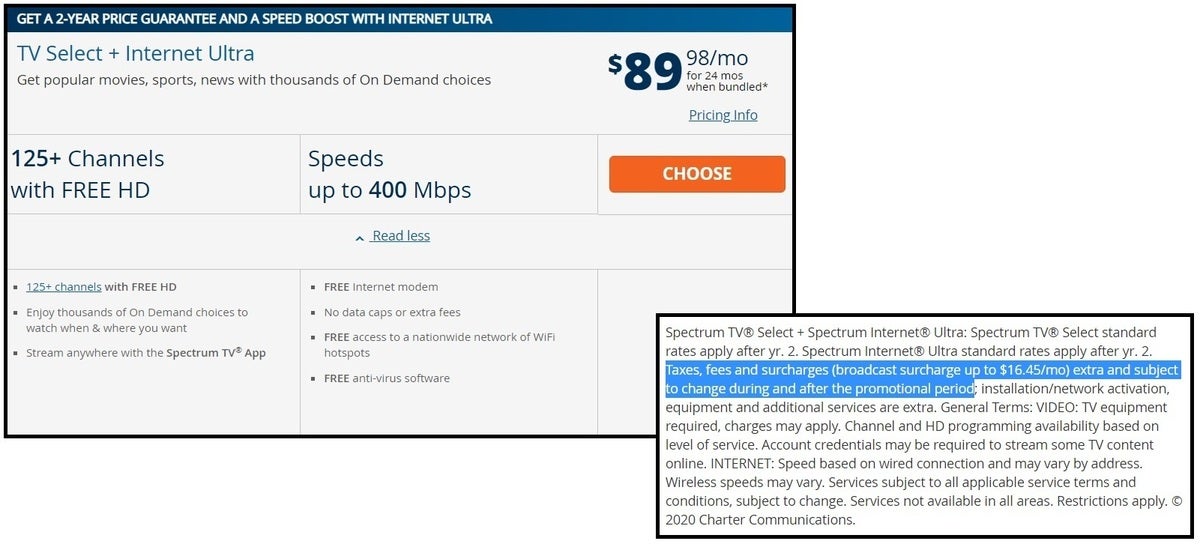The image size is (1200, 544).
Task: Click the FREE anti-virus software bullet
Action: [x=387, y=378]
